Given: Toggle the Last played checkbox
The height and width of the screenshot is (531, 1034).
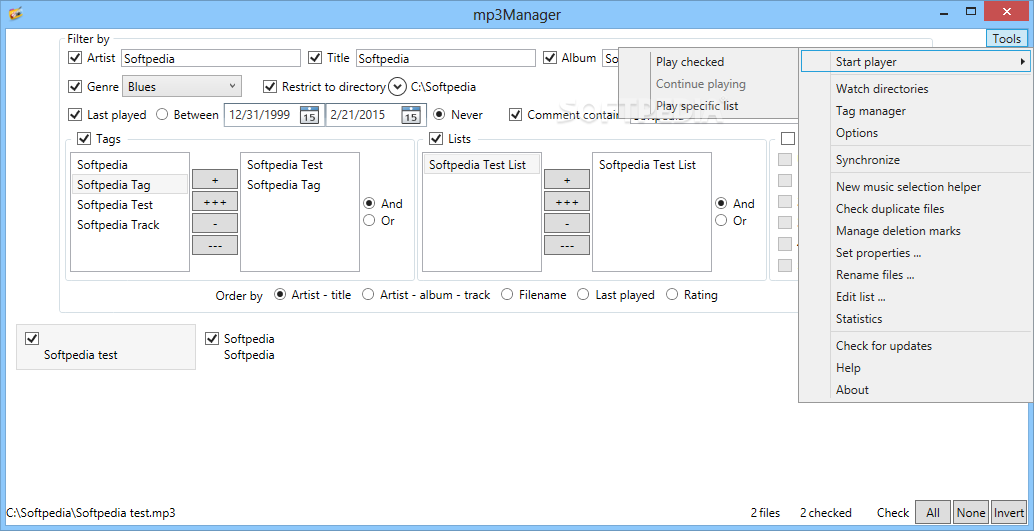Looking at the screenshot, I should pyautogui.click(x=75, y=115).
